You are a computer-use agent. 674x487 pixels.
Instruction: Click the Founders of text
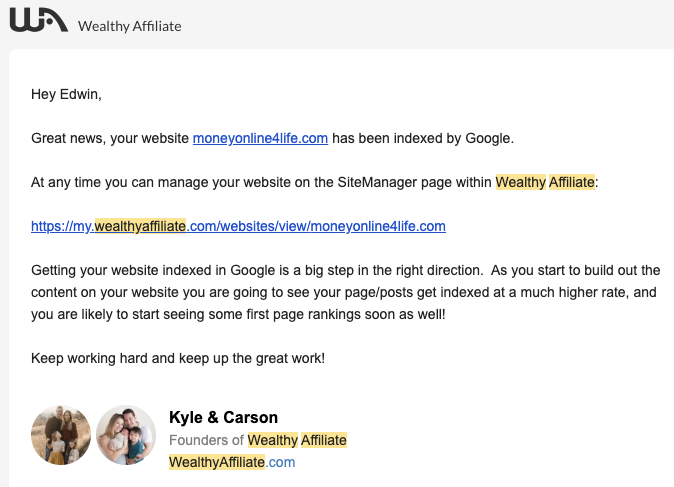206,440
